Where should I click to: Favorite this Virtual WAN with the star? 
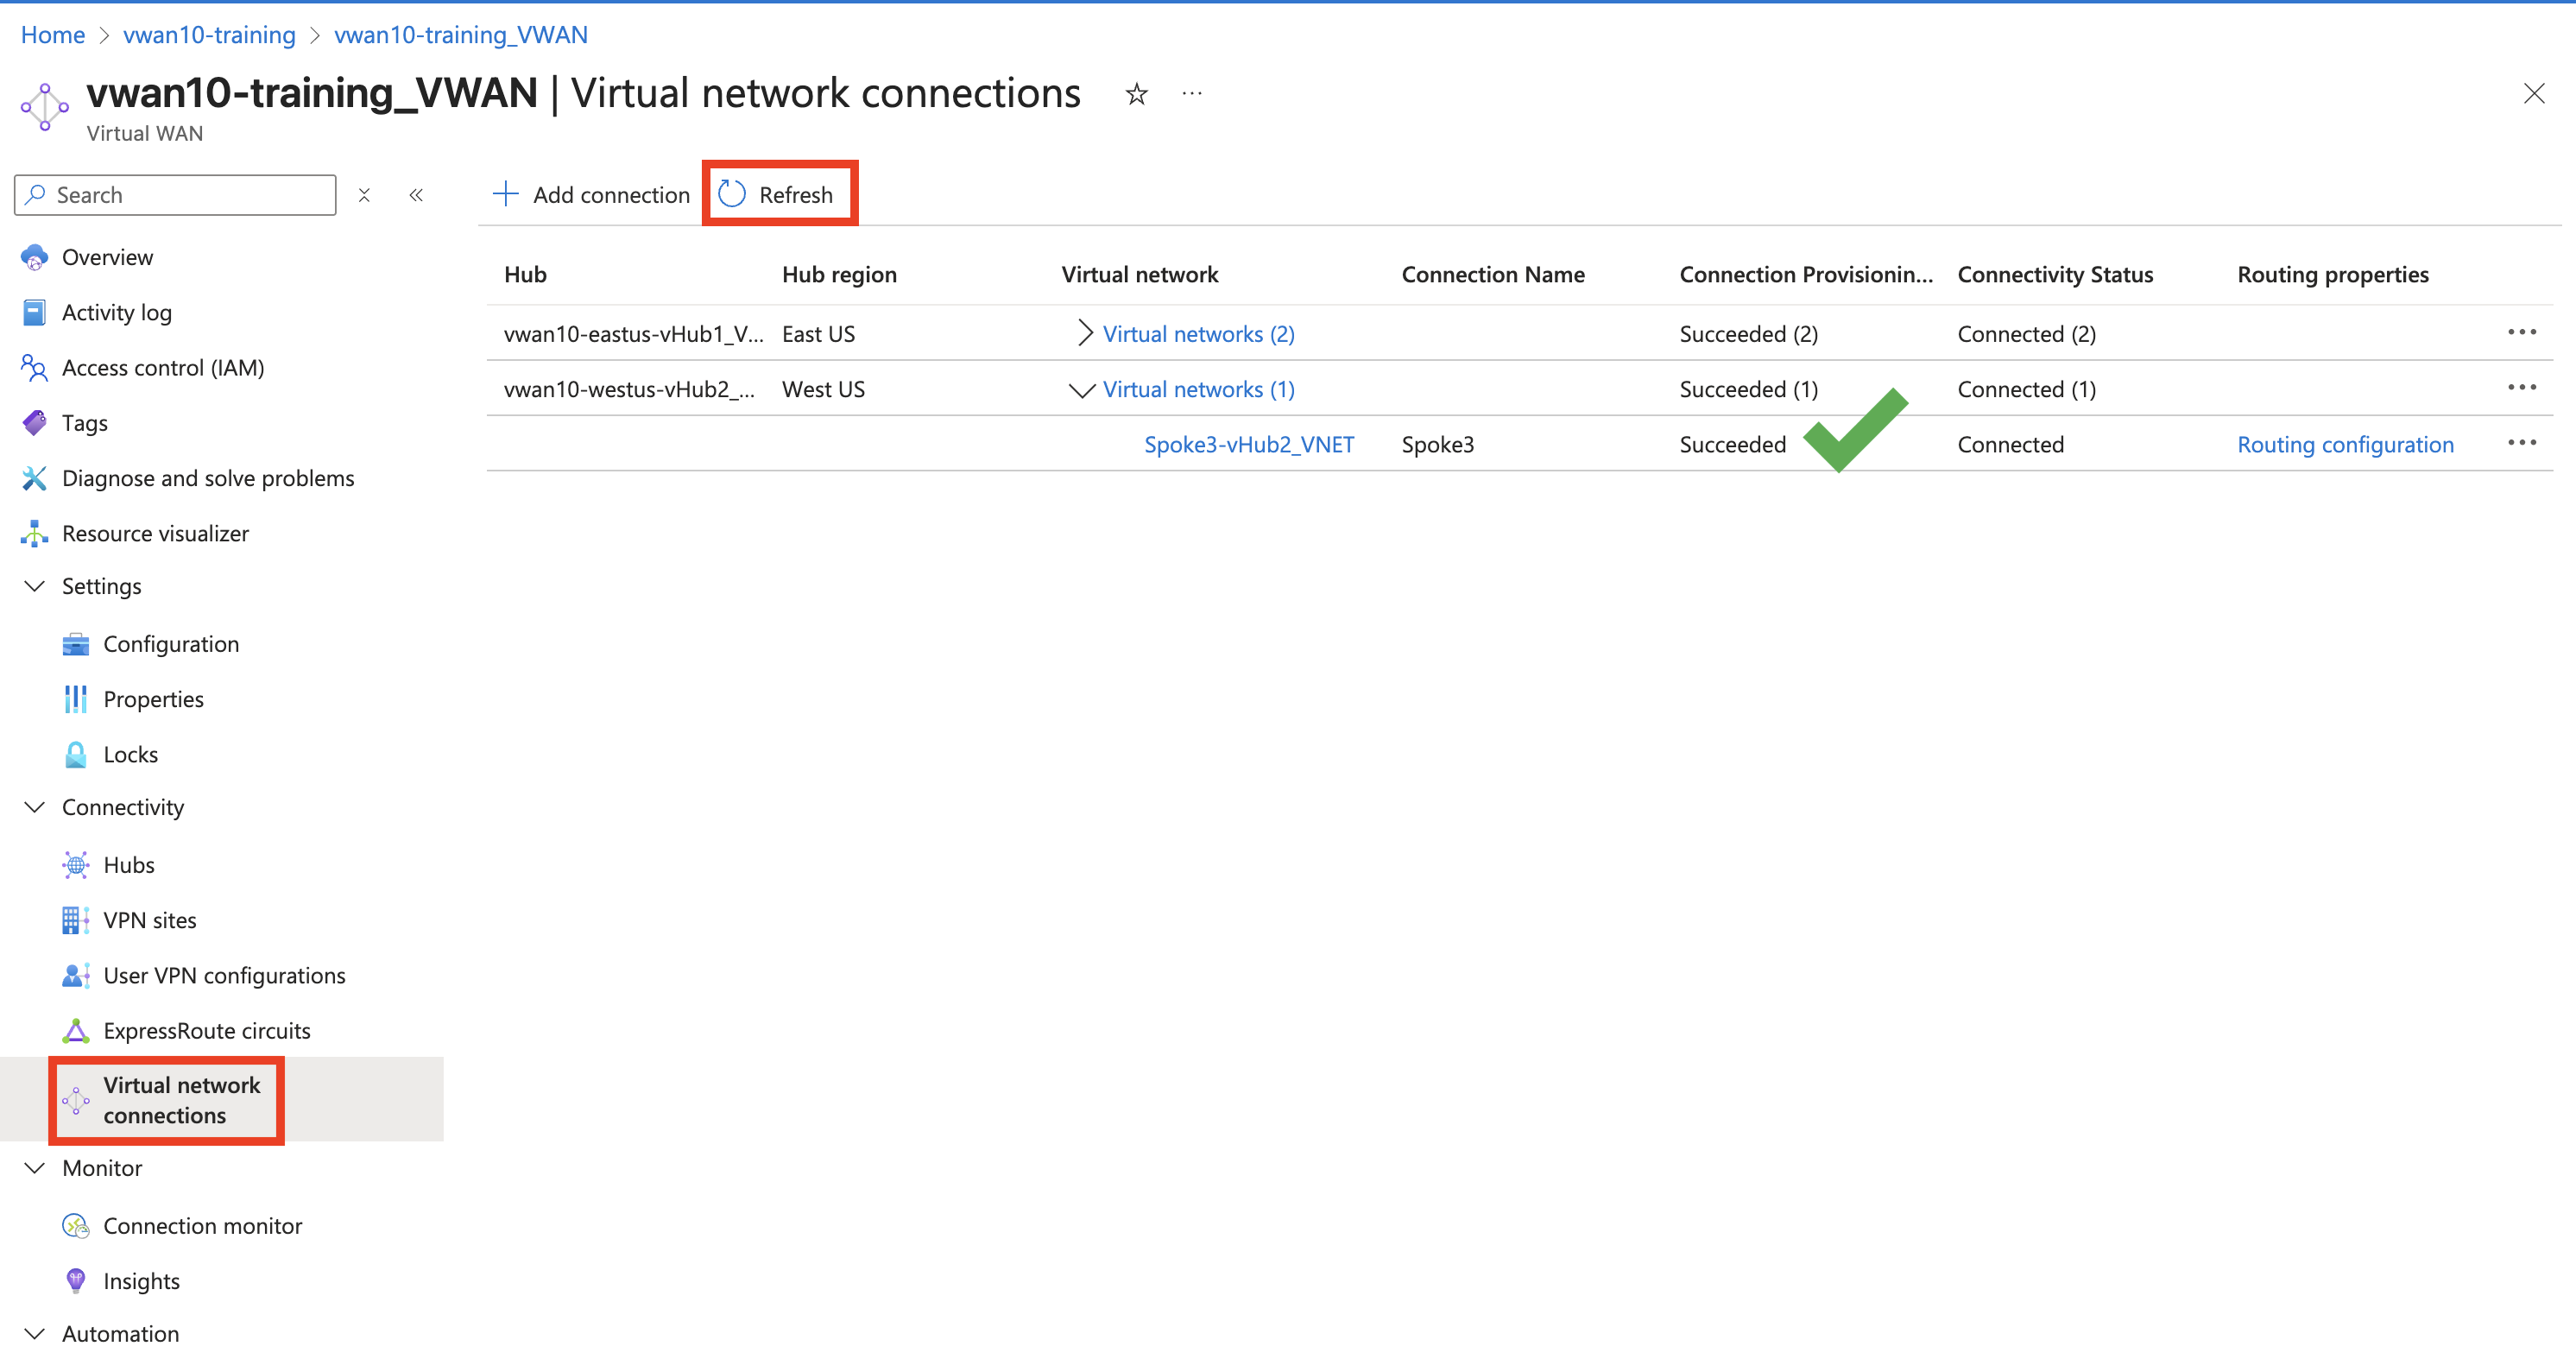click(x=1136, y=93)
